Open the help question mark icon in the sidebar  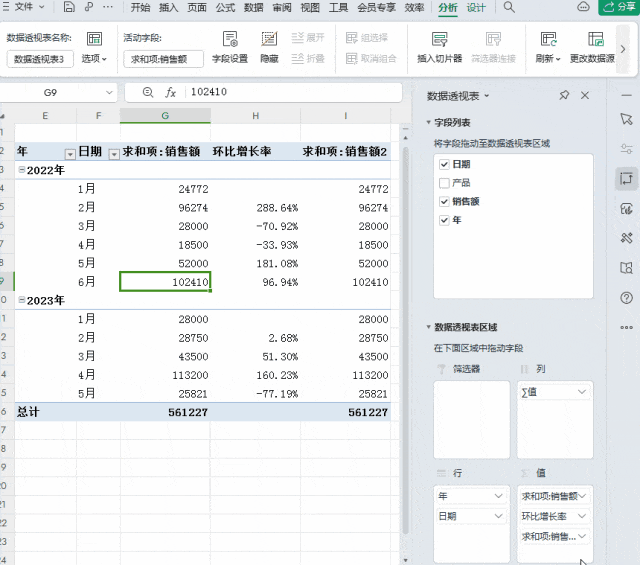[x=627, y=298]
